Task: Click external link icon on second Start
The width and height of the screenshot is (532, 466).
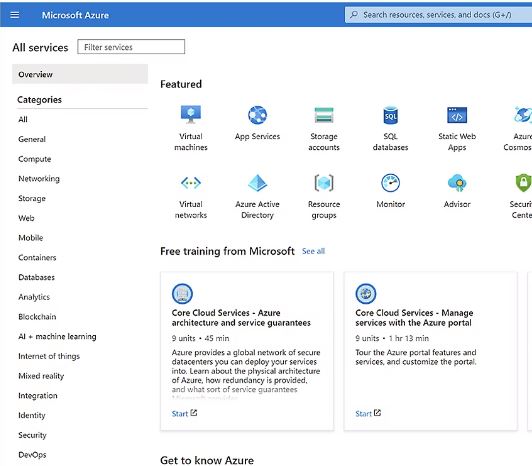Action: tap(377, 413)
